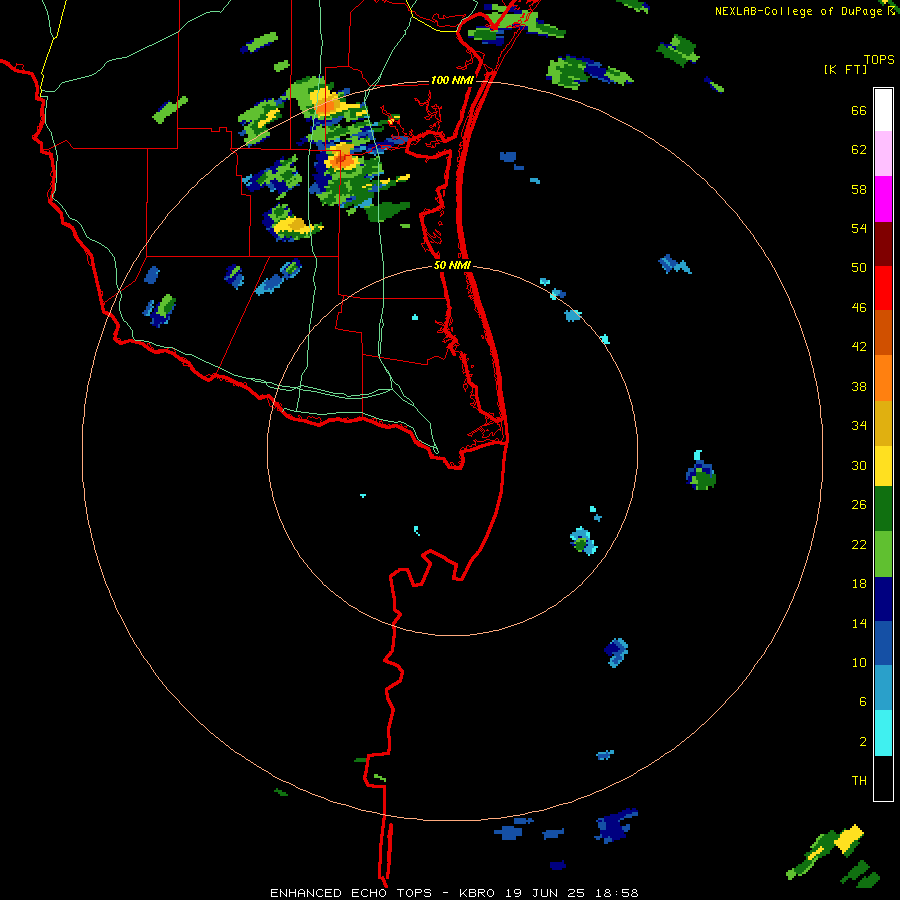Click the navy blue legend swatch
Viewport: 900px width, 900px height.
coord(883,599)
